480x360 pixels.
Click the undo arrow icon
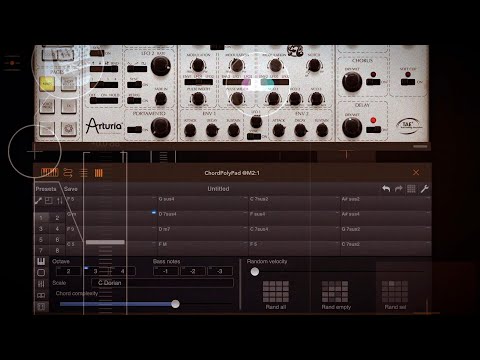pos(386,189)
